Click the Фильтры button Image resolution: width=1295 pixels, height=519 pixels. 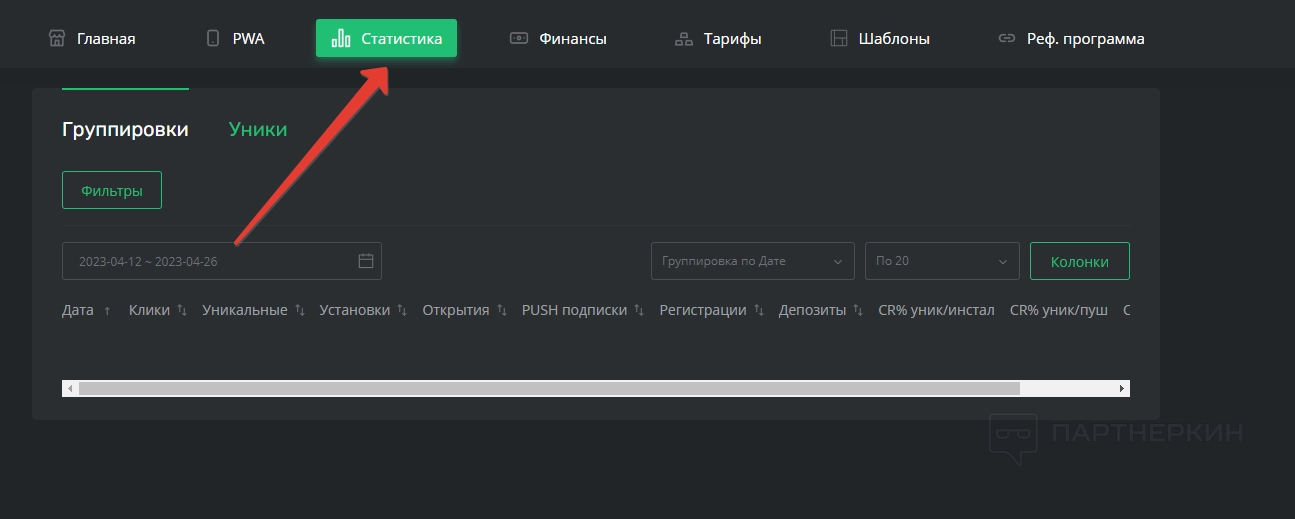click(x=112, y=190)
